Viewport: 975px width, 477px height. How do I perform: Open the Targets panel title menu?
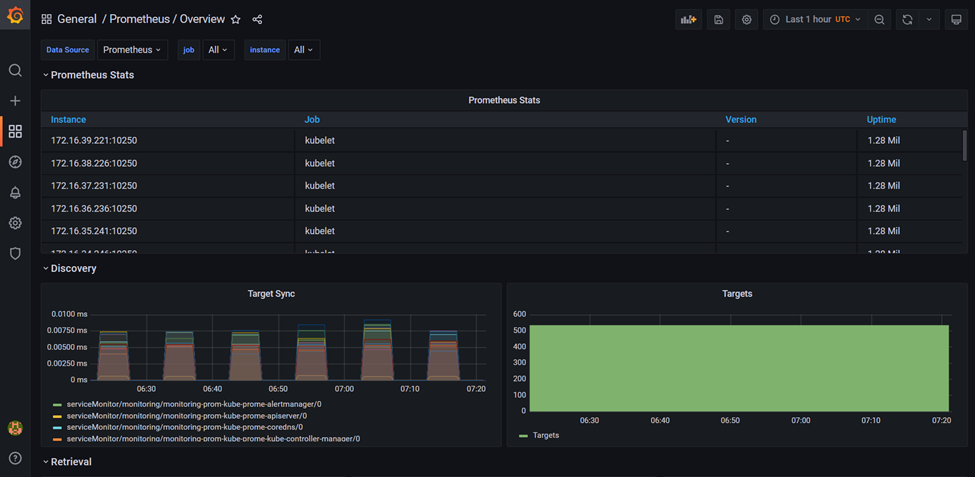pos(737,294)
